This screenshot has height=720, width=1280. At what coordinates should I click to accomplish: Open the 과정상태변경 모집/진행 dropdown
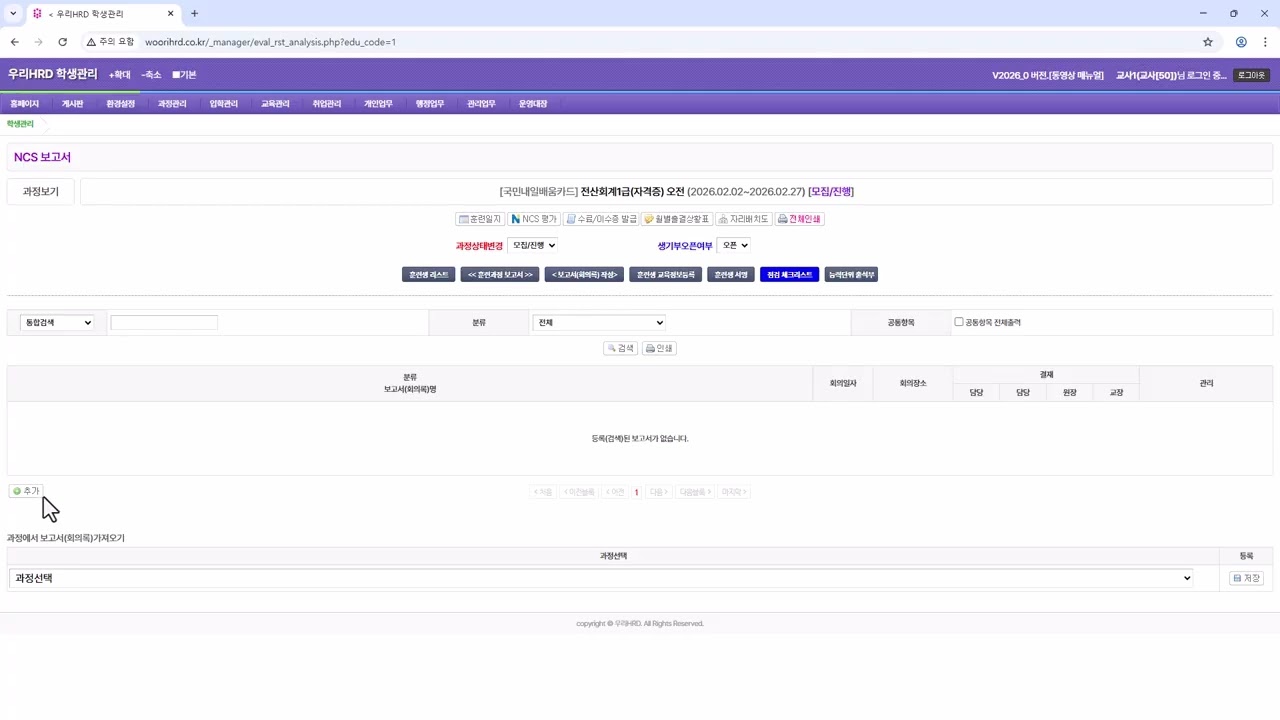[533, 245]
